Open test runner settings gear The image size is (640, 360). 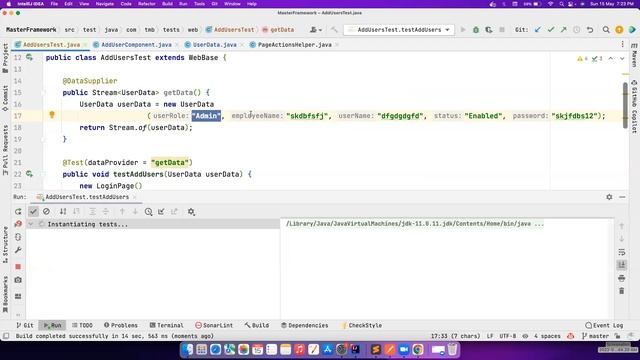click(191, 211)
